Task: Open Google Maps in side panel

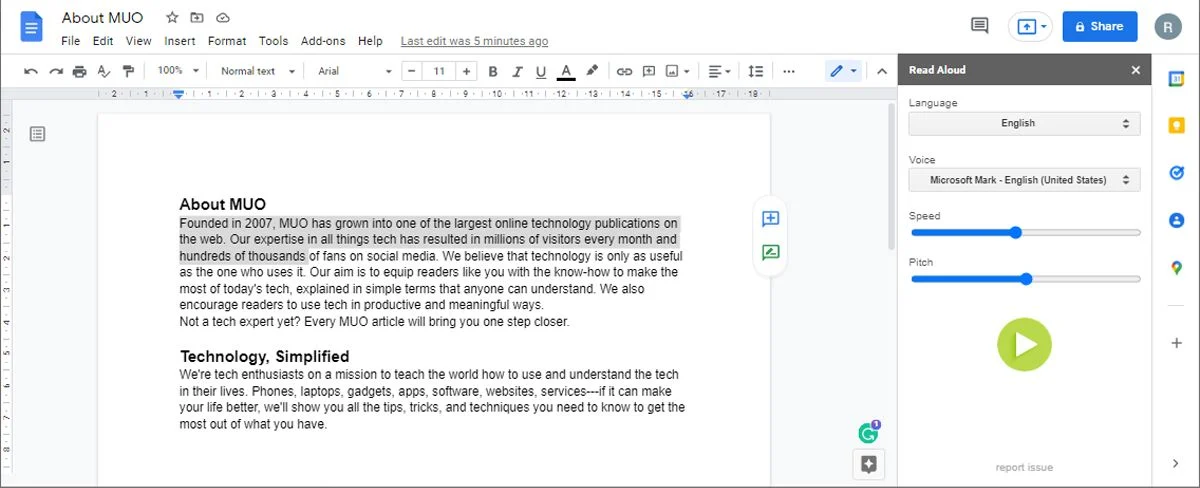Action: [1176, 267]
